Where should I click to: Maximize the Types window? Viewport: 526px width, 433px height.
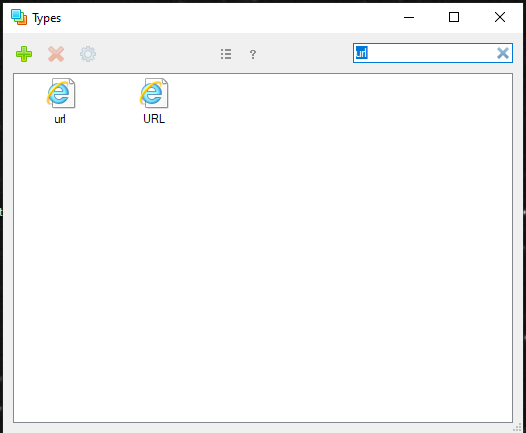454,17
